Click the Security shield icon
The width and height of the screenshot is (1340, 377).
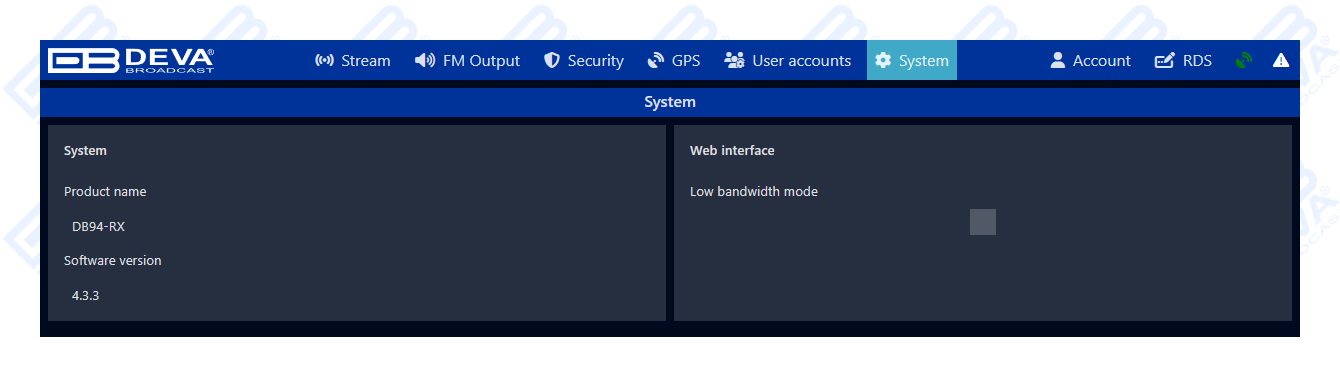pos(552,61)
